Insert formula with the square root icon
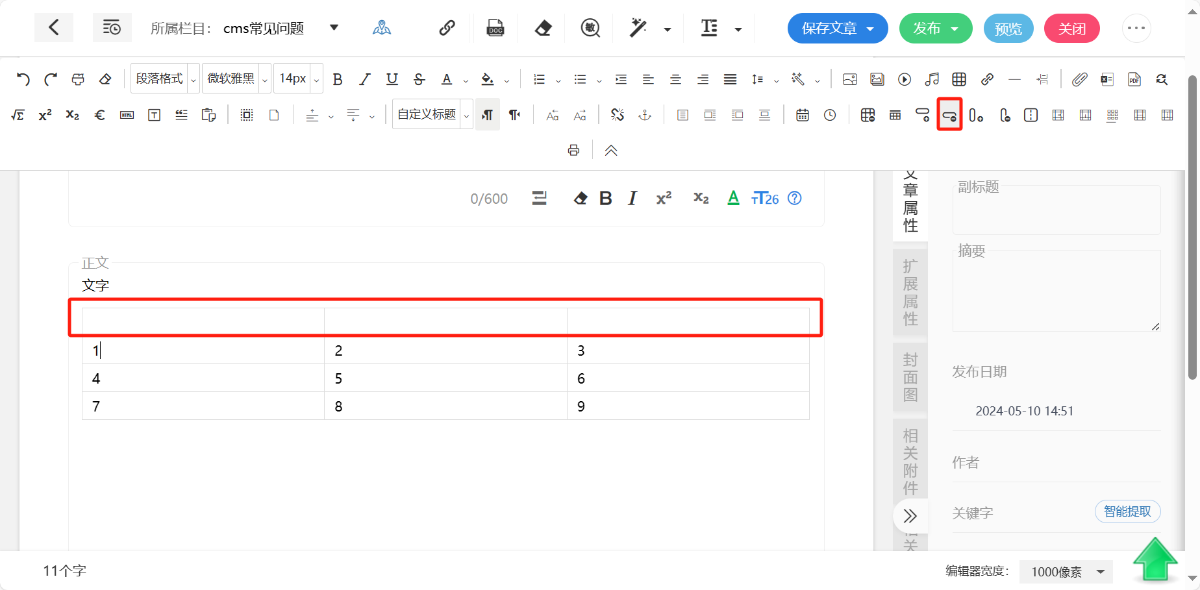 pos(18,115)
